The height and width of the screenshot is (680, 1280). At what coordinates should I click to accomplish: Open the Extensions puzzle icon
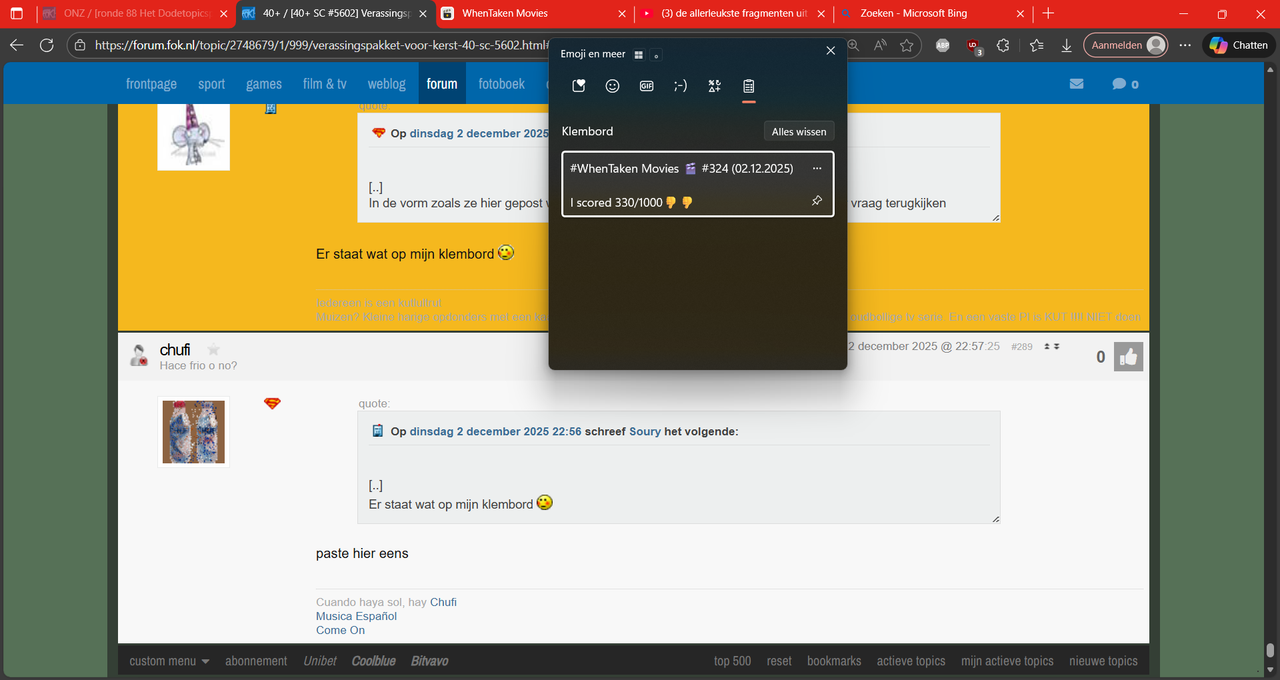1004,45
